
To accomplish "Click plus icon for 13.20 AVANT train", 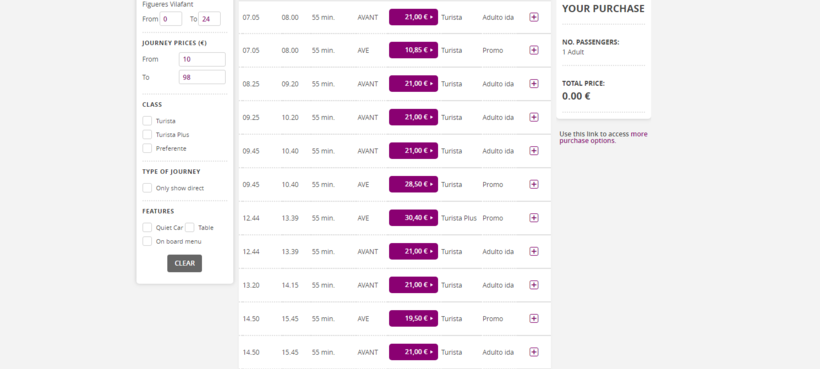I will point(533,285).
